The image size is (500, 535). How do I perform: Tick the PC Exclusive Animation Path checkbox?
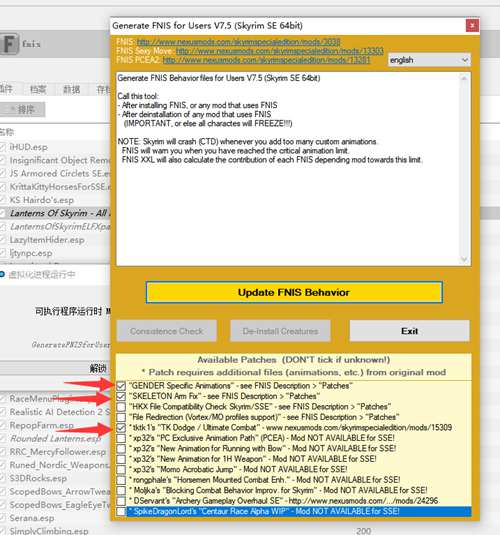pyautogui.click(x=121, y=438)
